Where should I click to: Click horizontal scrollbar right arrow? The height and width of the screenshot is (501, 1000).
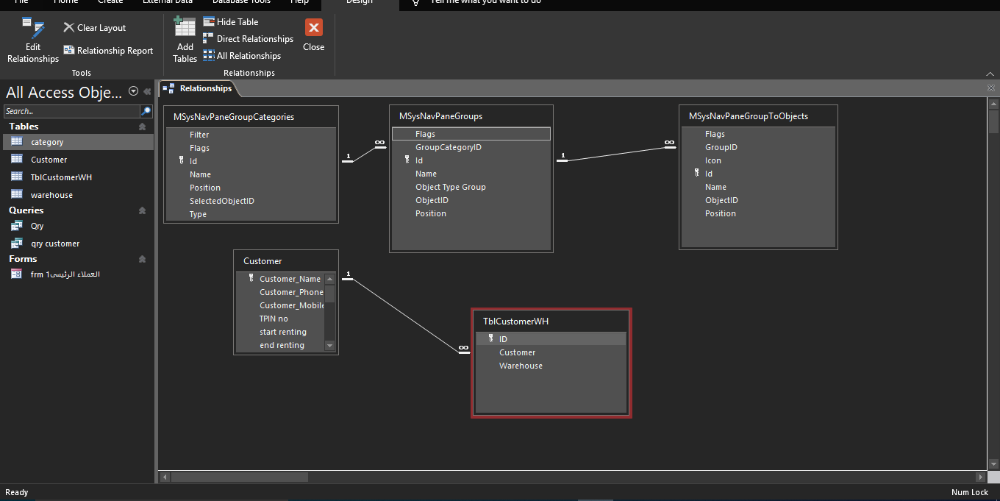click(x=980, y=477)
